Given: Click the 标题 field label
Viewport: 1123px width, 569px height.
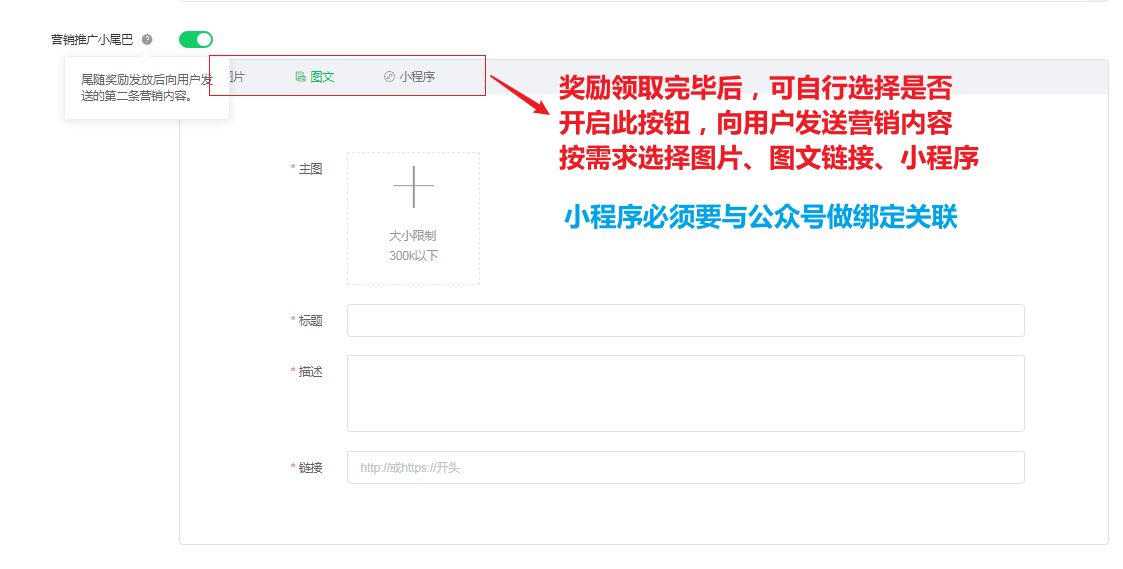Looking at the screenshot, I should tap(310, 321).
